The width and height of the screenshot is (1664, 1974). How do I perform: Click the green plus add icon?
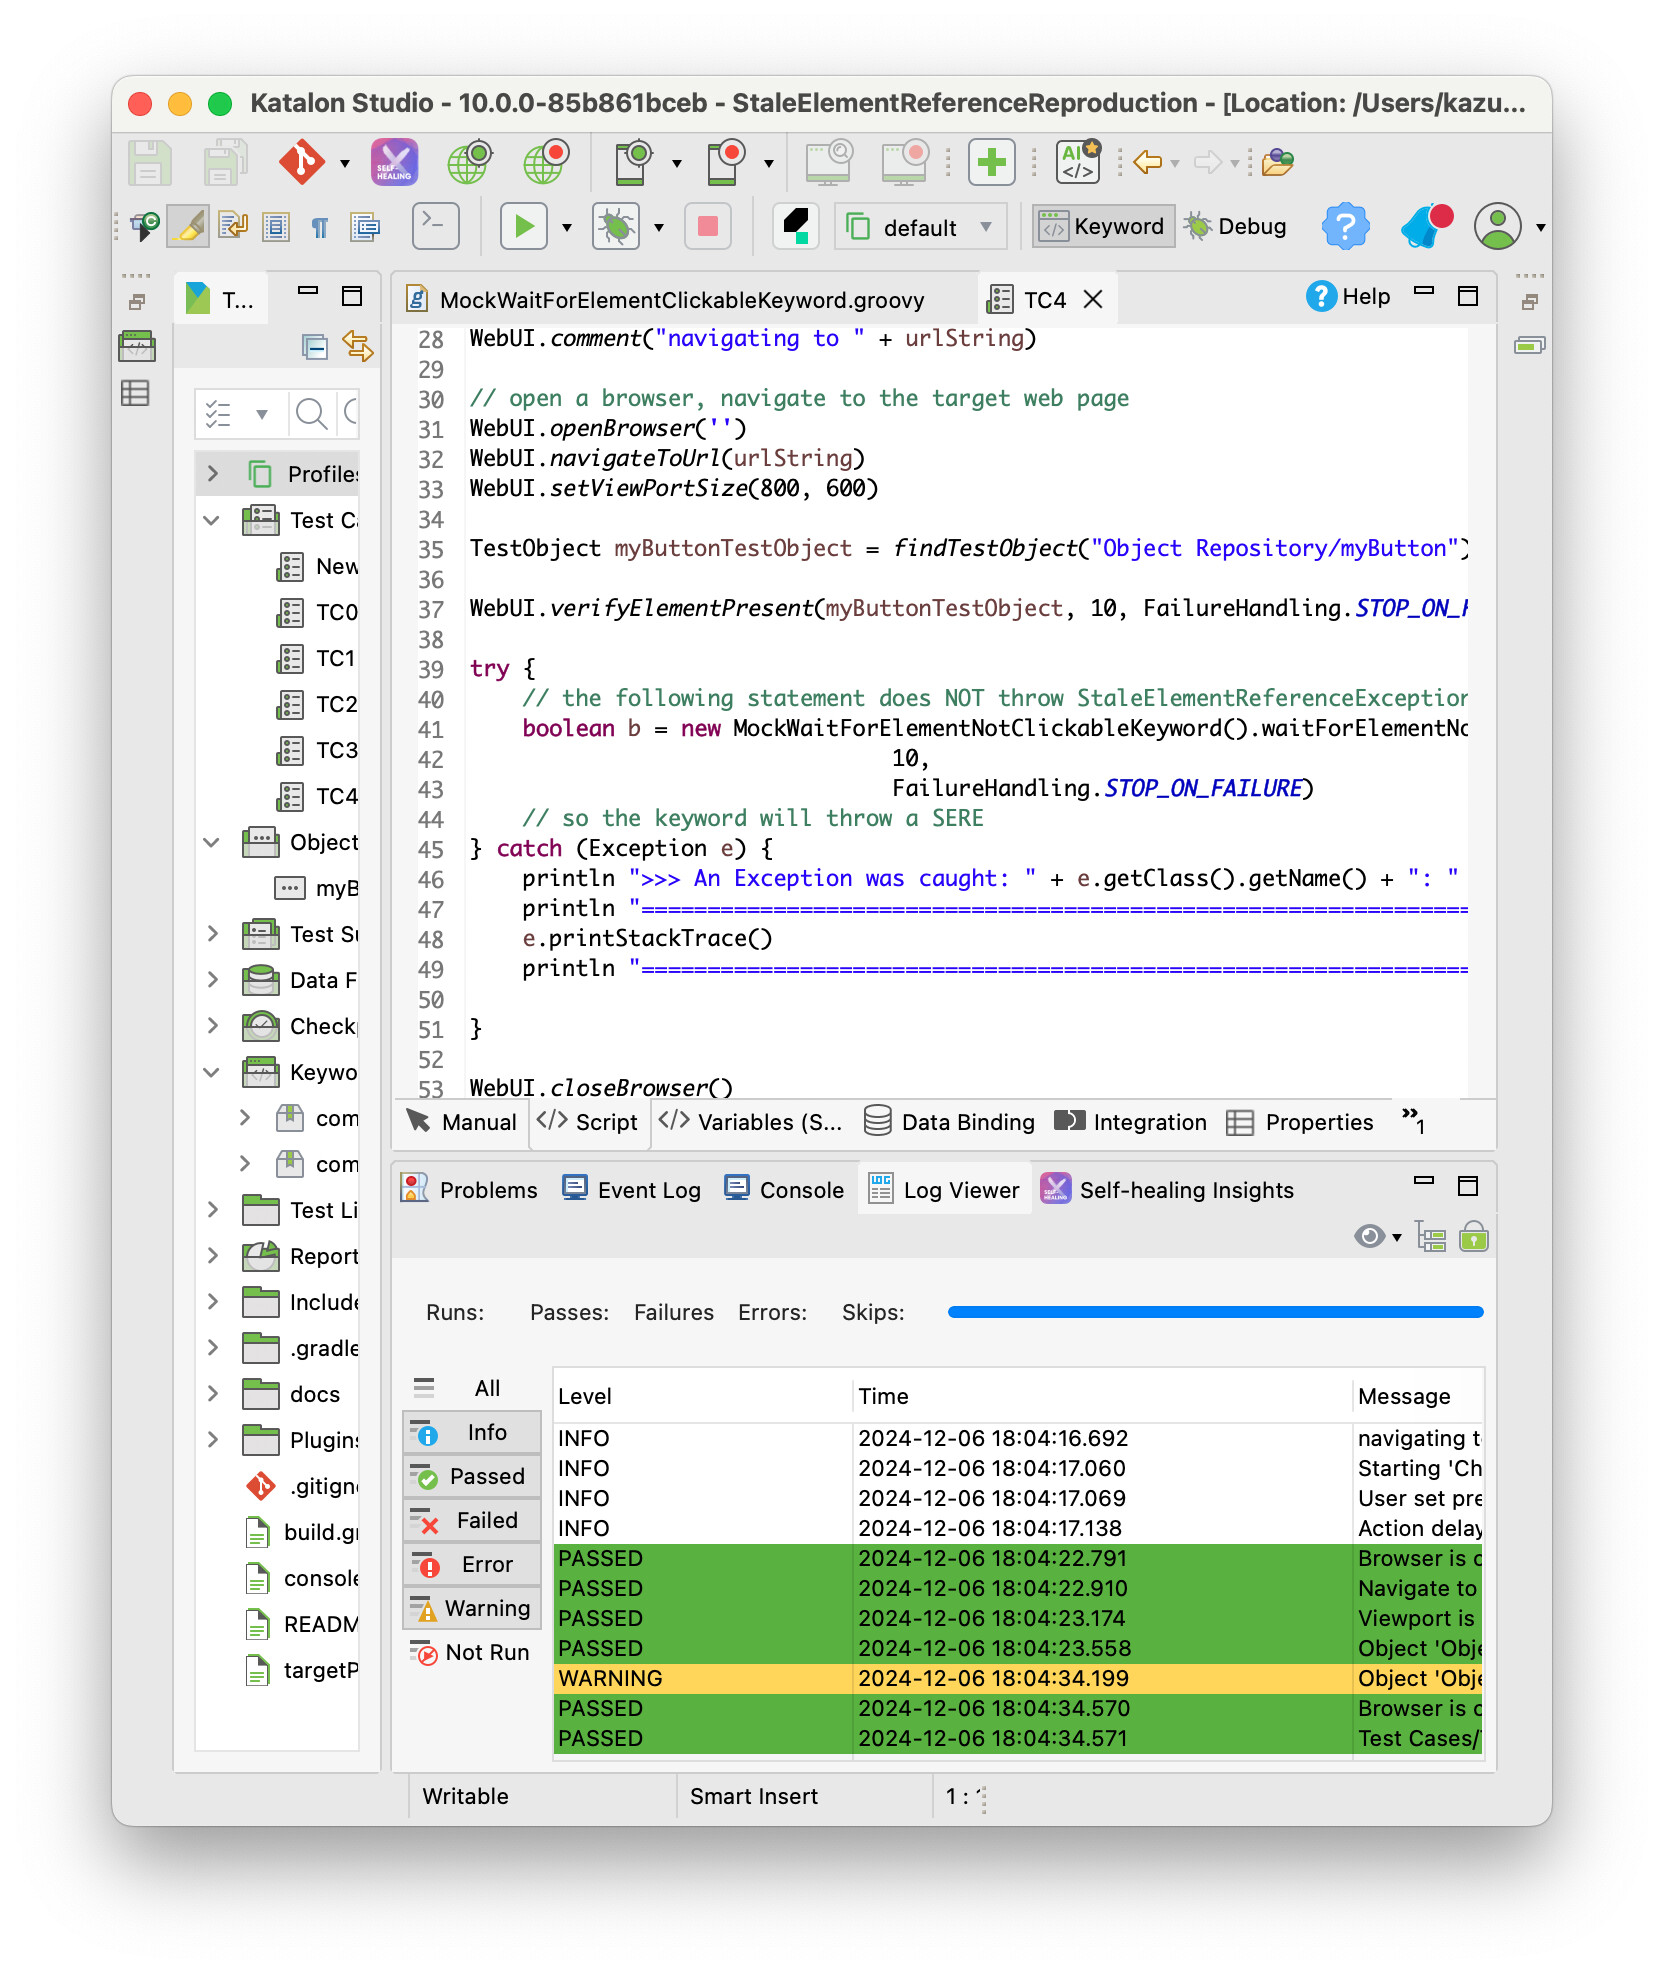tap(991, 162)
